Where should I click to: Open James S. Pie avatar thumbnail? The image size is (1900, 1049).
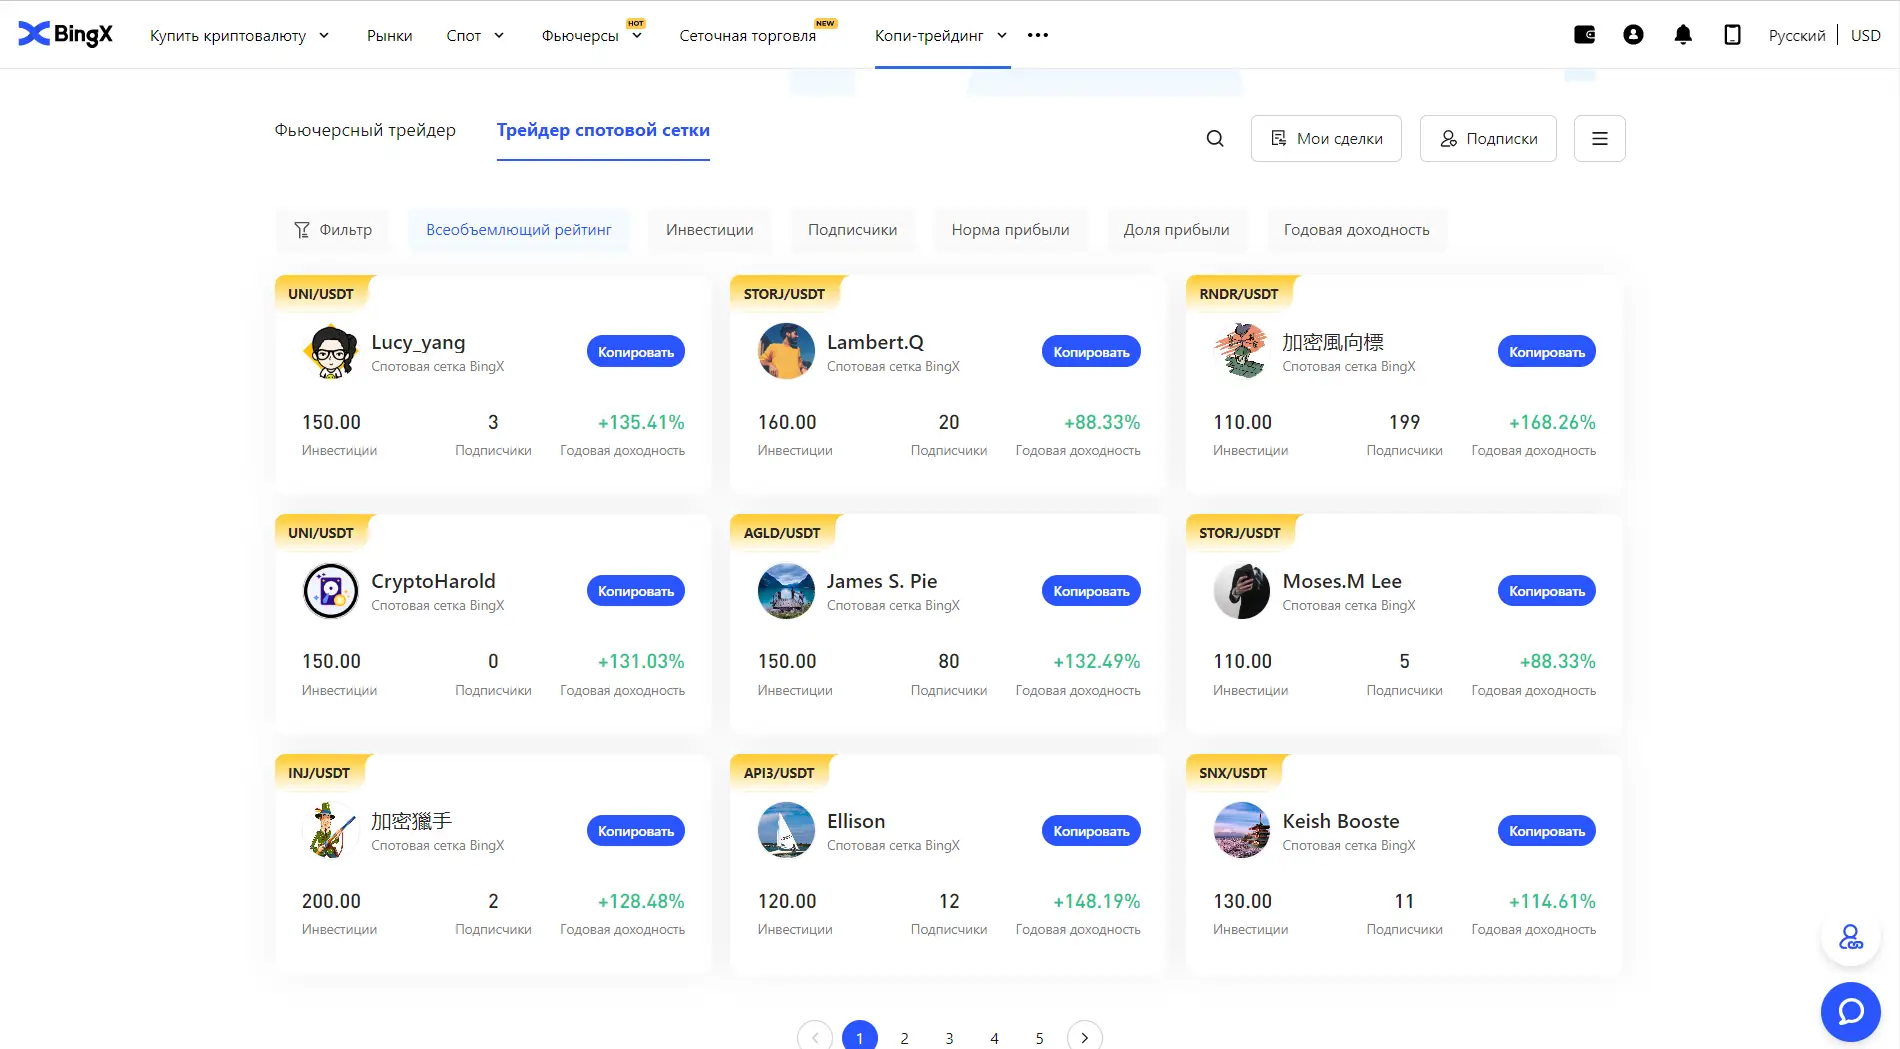[x=786, y=591]
